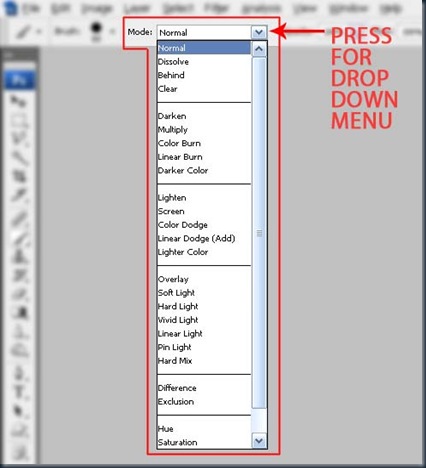Click the blue Ps logo in toolbox
This screenshot has width=426, height=468.
pos(19,80)
